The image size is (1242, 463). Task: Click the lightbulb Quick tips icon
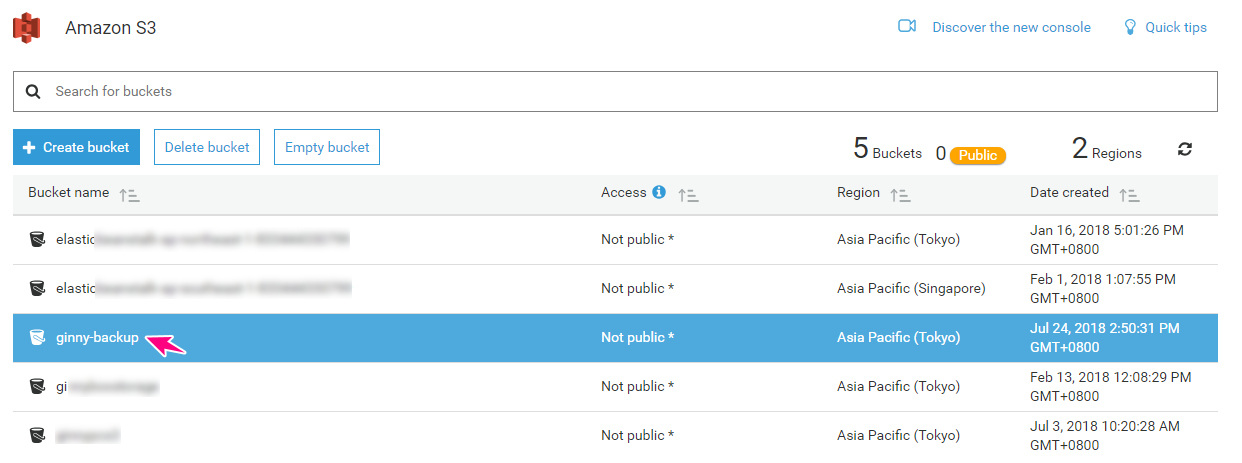pyautogui.click(x=1130, y=27)
